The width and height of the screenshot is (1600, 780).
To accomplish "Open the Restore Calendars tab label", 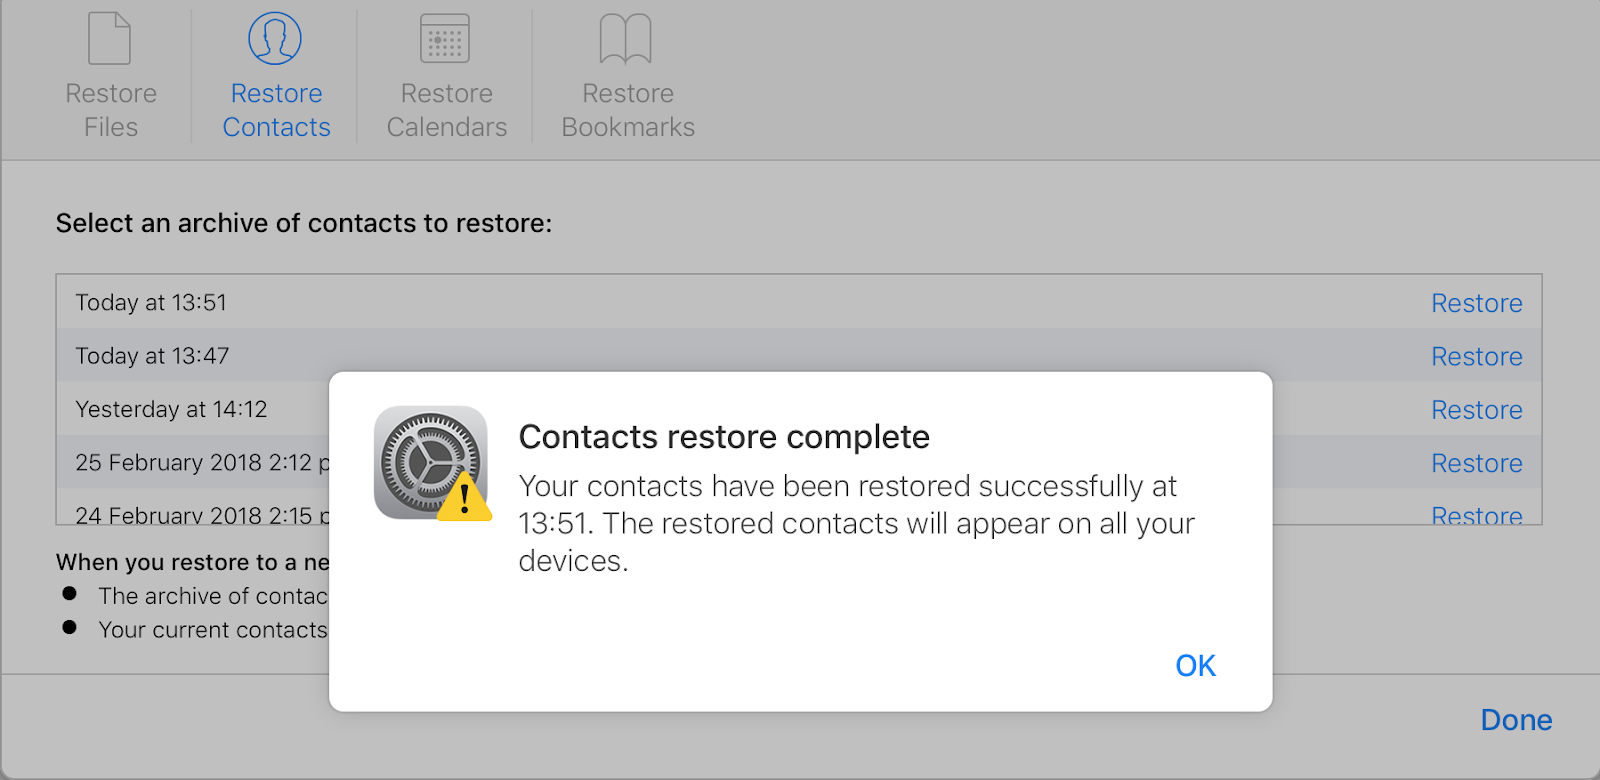I will click(x=447, y=110).
